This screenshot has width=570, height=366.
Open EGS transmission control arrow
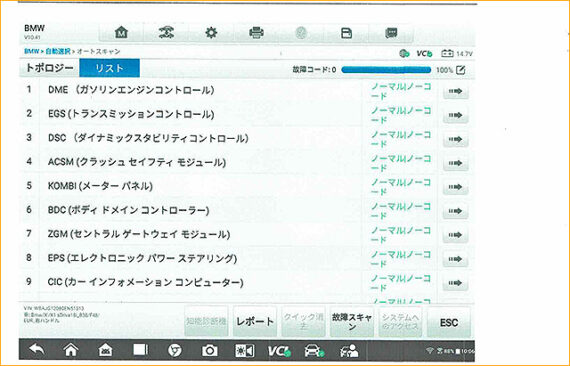coord(455,115)
